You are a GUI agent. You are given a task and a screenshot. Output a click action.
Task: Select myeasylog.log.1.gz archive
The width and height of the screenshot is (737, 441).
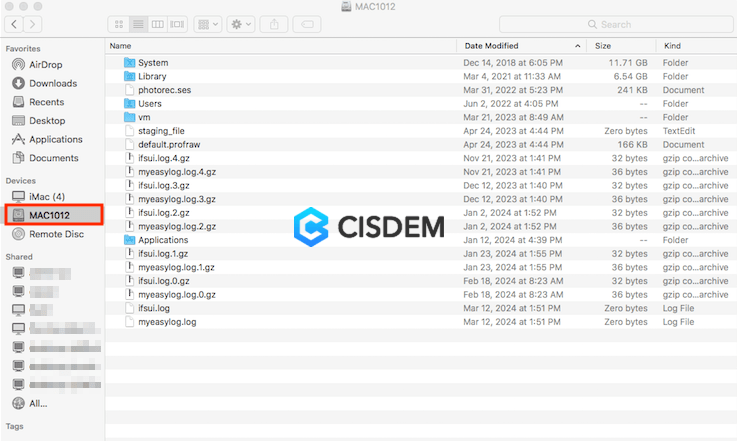(x=176, y=267)
